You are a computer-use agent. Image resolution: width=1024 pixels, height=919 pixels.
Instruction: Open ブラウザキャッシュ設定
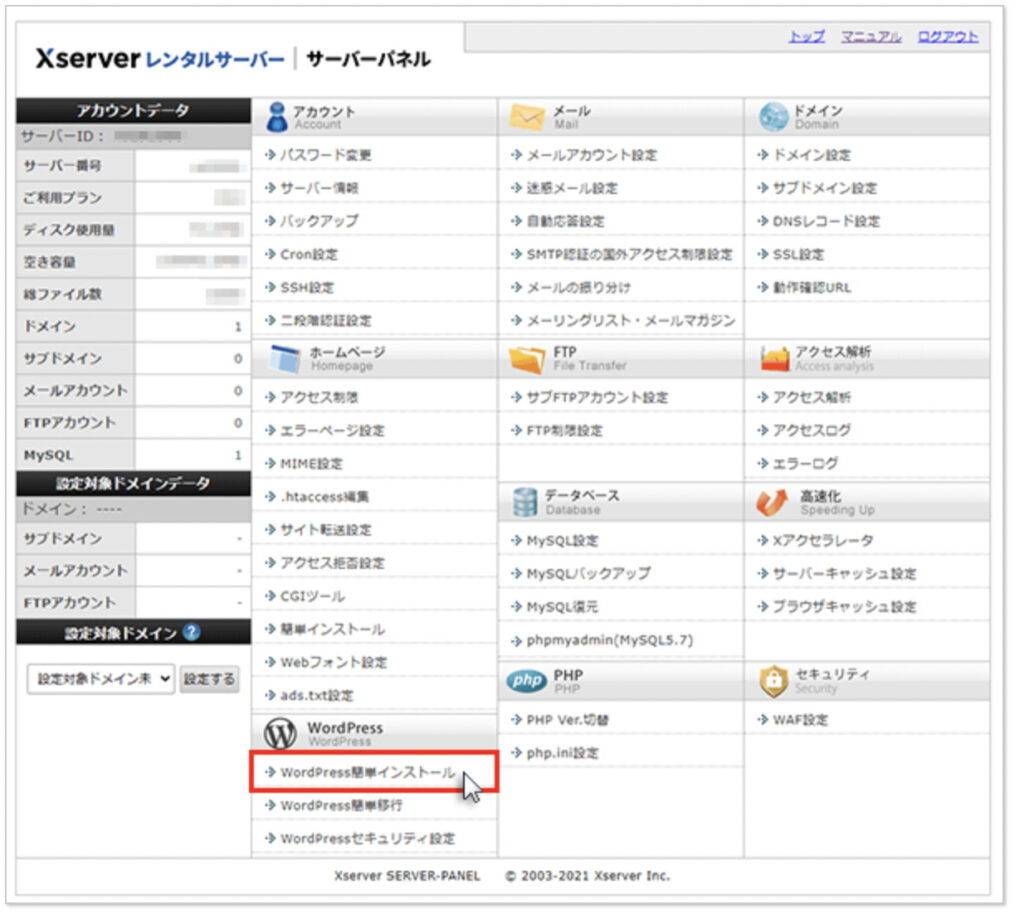tap(844, 607)
